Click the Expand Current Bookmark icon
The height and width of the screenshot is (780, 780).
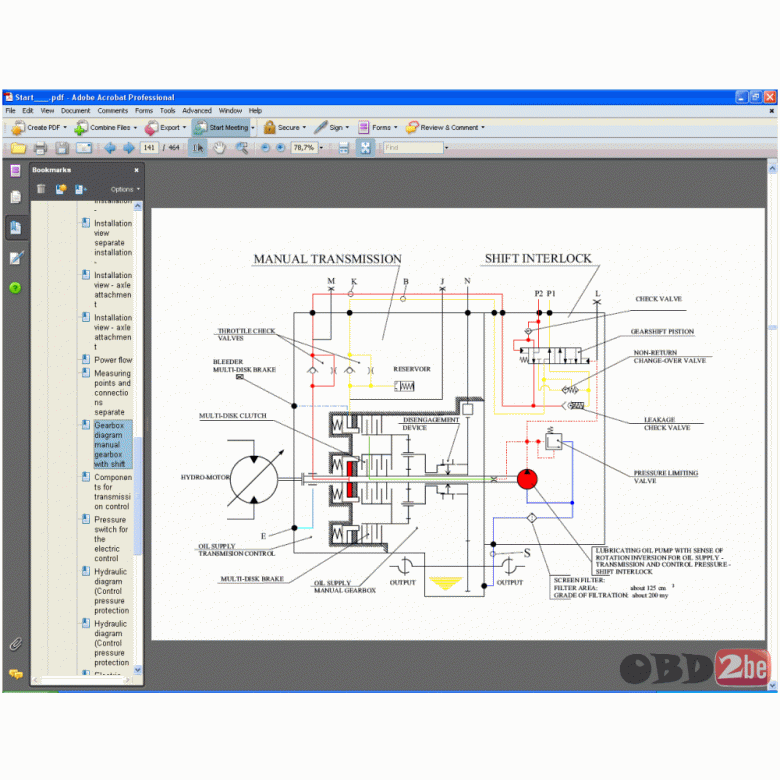tap(81, 189)
